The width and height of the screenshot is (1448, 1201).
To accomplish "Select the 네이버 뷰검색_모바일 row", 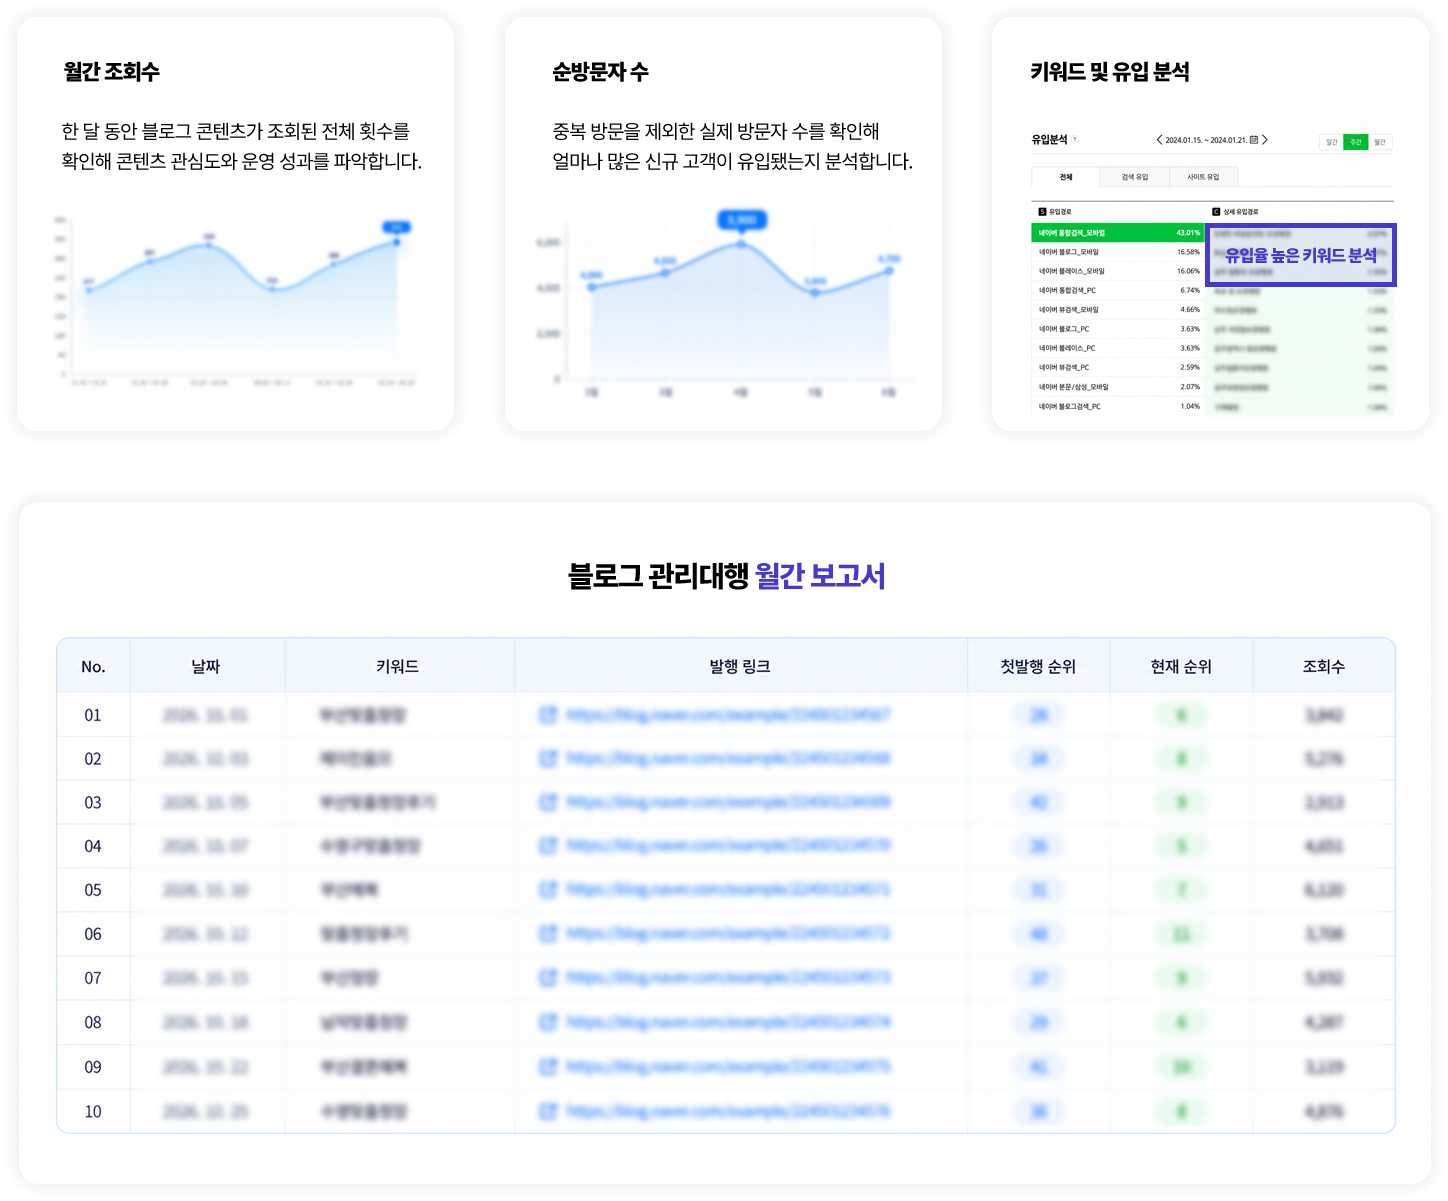I will (x=1118, y=310).
